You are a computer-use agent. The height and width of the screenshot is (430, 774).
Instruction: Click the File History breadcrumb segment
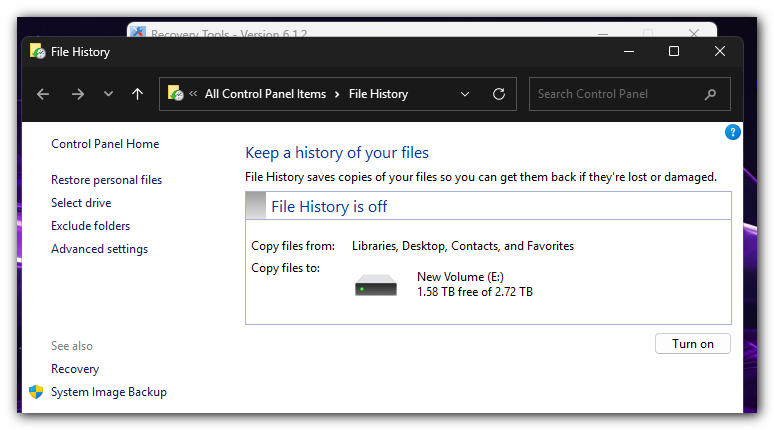[x=378, y=94]
